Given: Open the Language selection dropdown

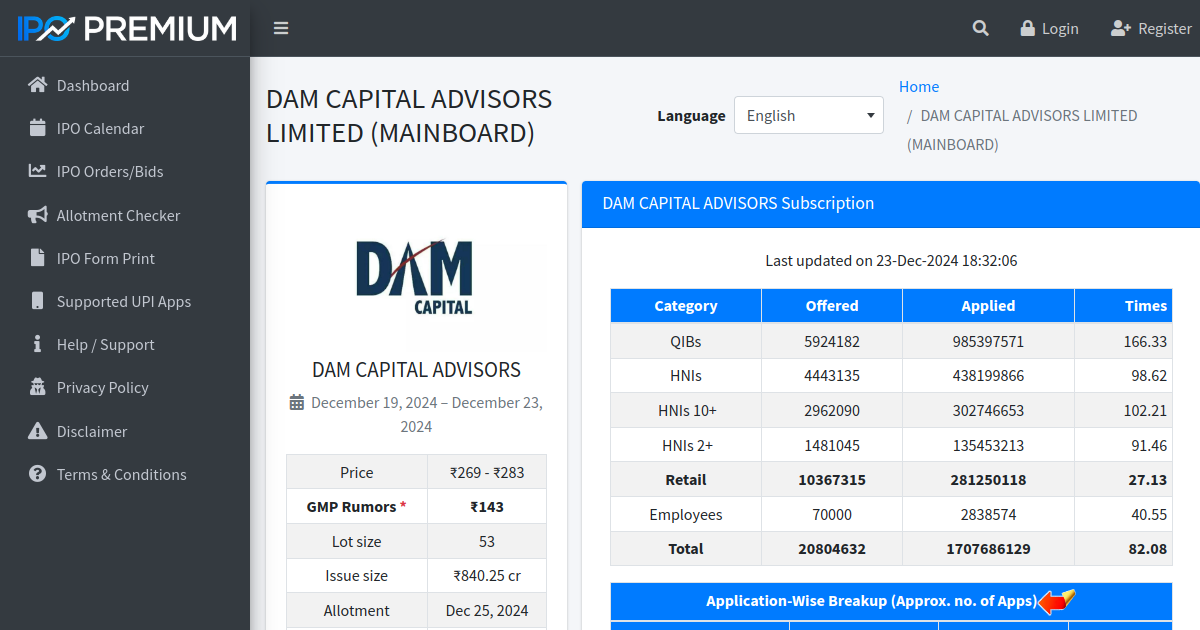Looking at the screenshot, I should pos(808,115).
